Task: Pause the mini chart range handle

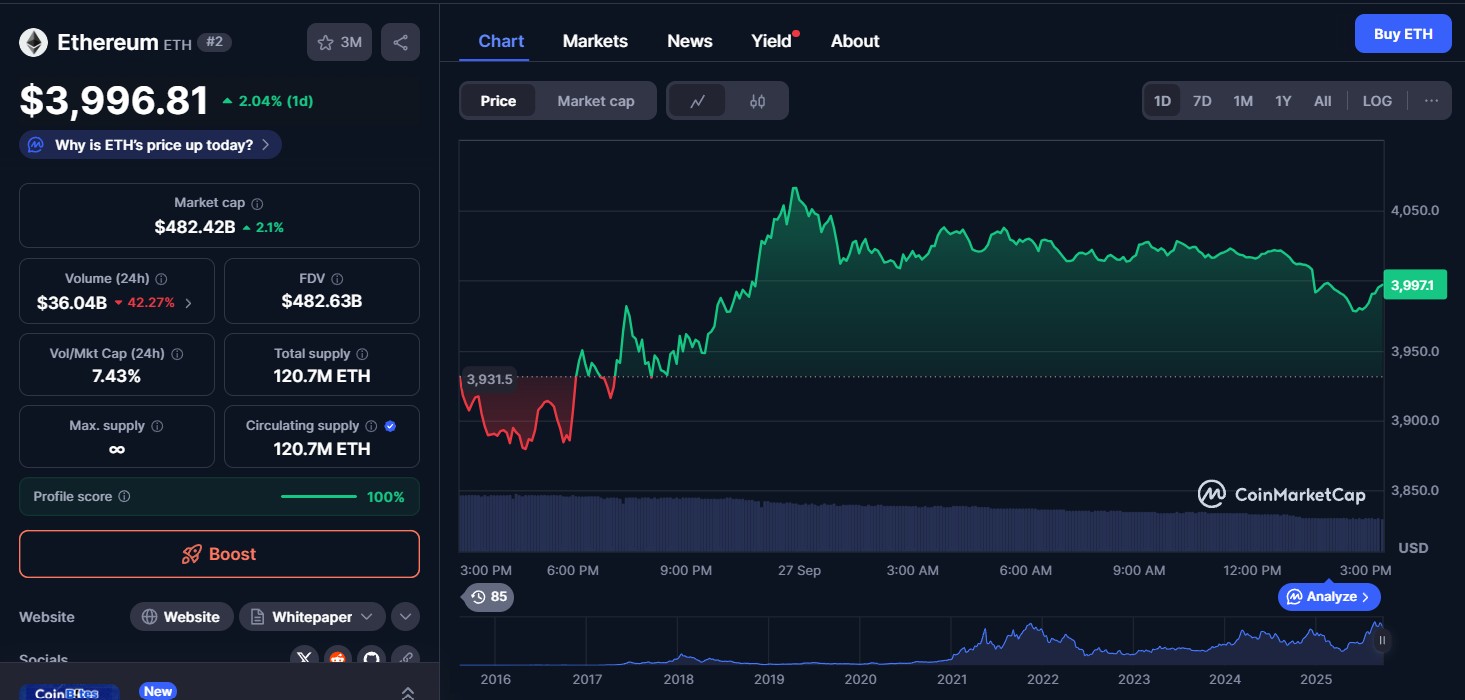Action: [x=1382, y=640]
